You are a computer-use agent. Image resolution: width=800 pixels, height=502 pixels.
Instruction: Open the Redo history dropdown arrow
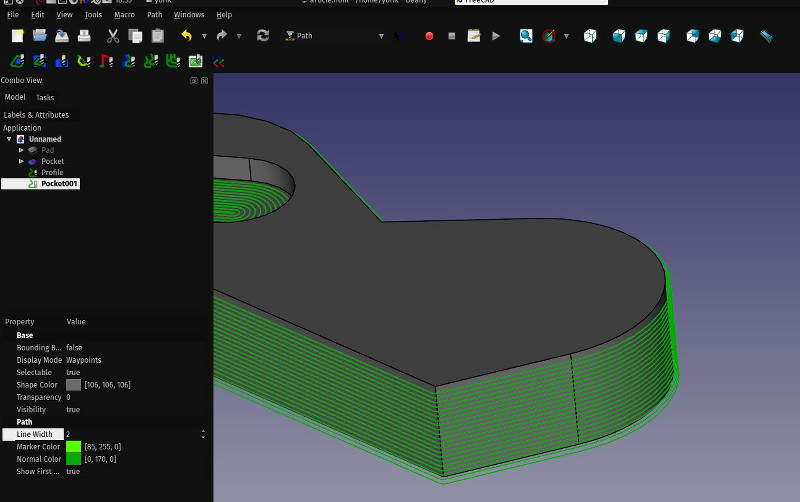[x=239, y=36]
